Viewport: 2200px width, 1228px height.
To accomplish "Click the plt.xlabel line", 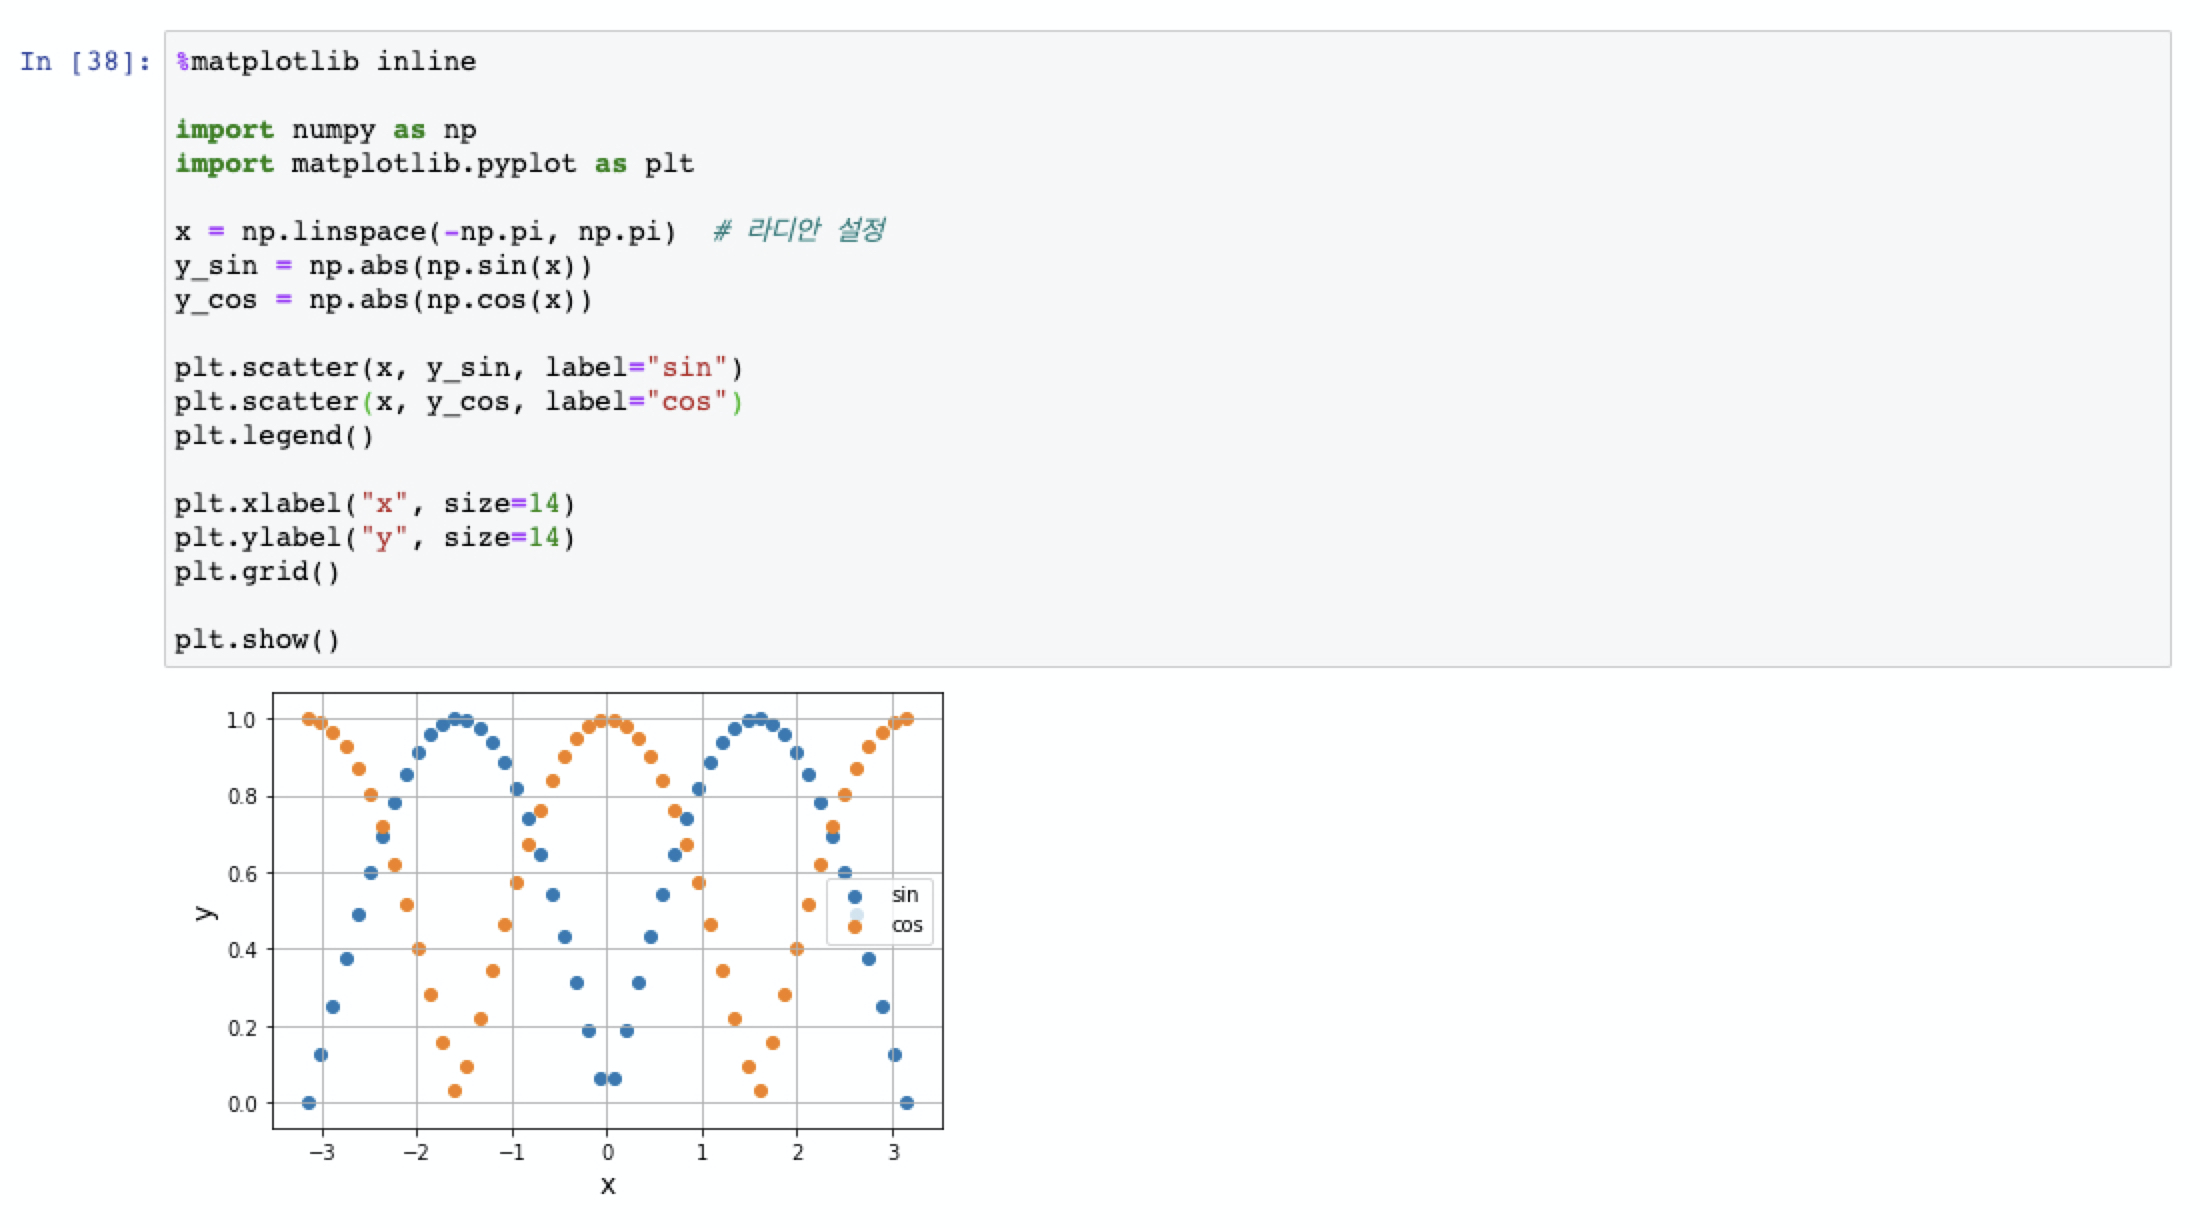I will (x=374, y=504).
